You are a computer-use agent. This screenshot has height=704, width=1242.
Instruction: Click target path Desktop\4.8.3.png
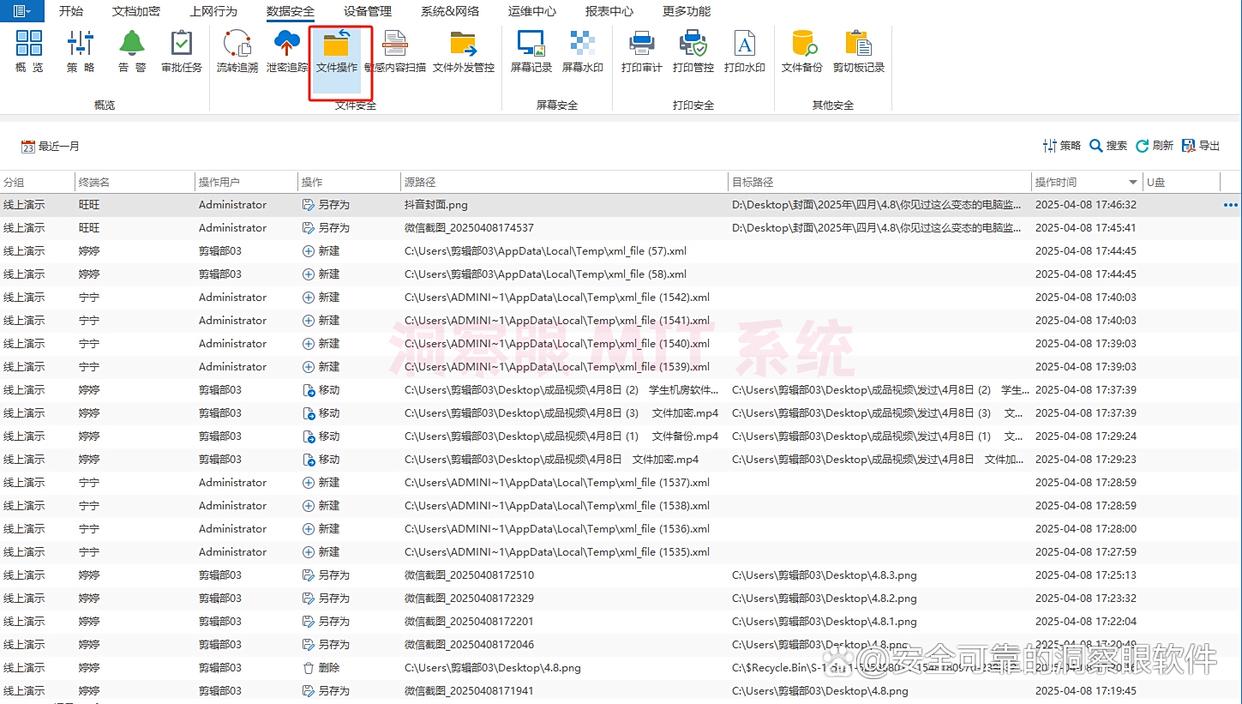(x=824, y=575)
